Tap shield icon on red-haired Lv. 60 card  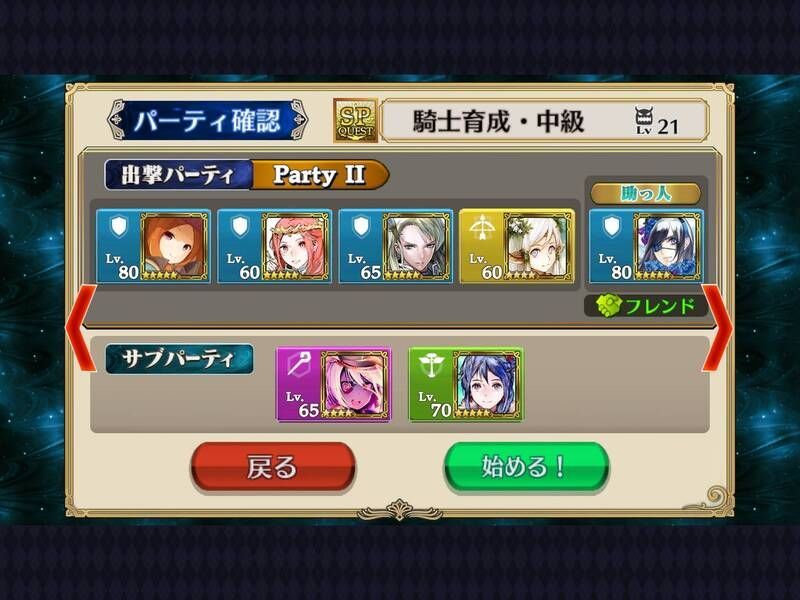pyautogui.click(x=239, y=227)
